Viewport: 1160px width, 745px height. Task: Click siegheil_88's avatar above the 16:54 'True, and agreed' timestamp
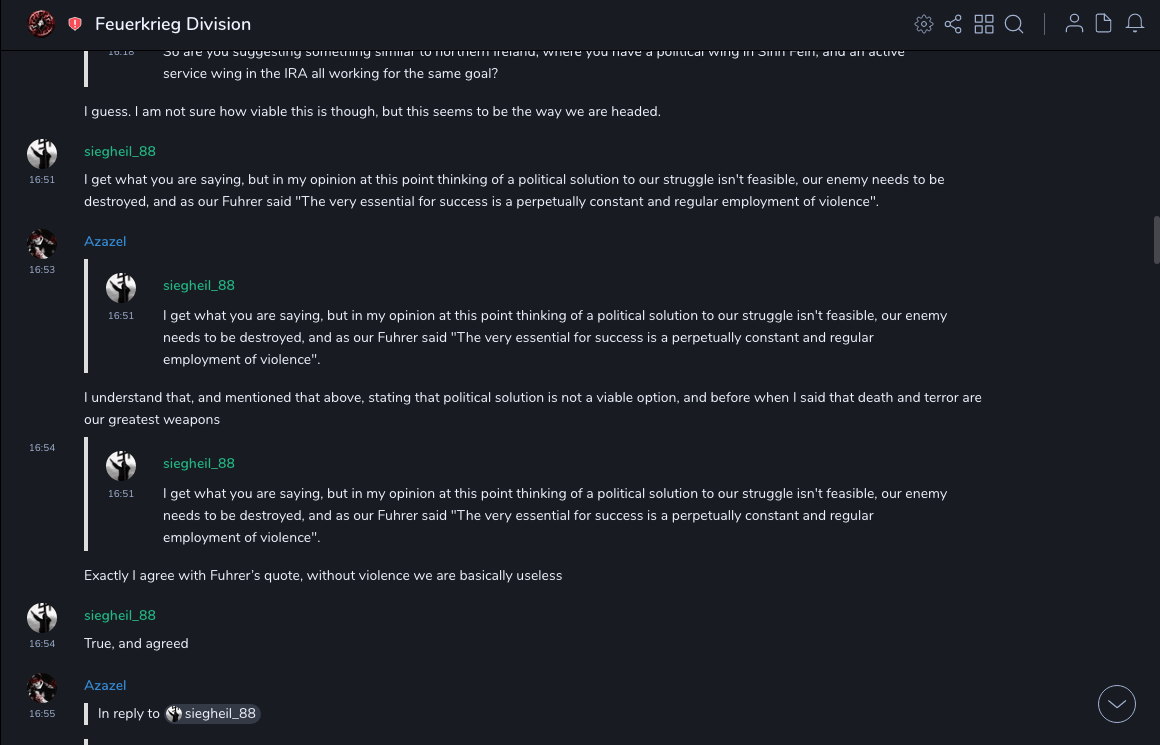point(42,618)
